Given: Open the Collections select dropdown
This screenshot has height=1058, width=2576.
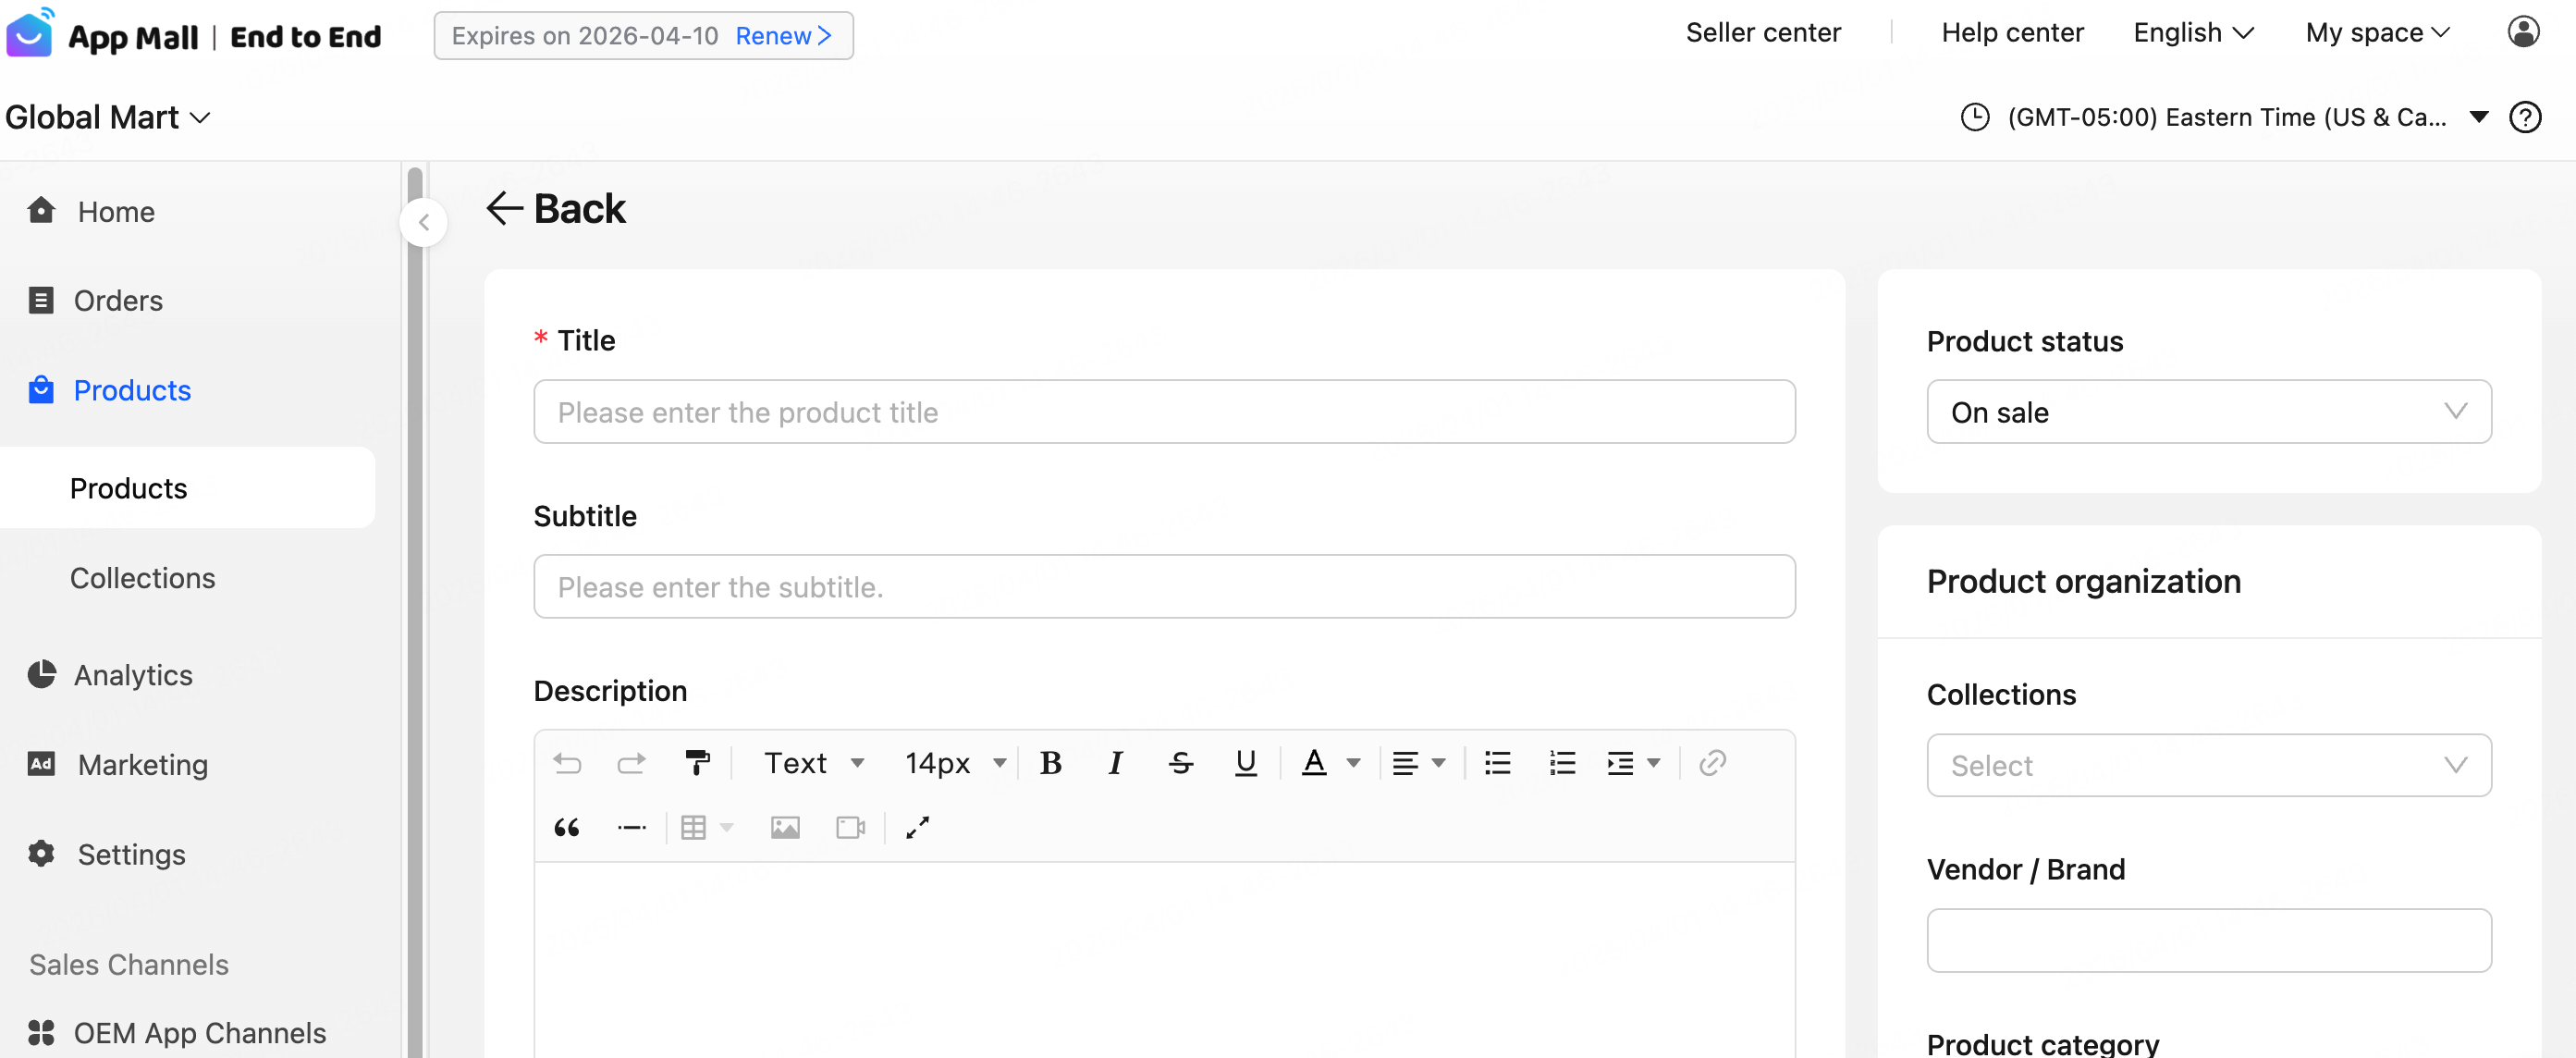Looking at the screenshot, I should (x=2208, y=765).
